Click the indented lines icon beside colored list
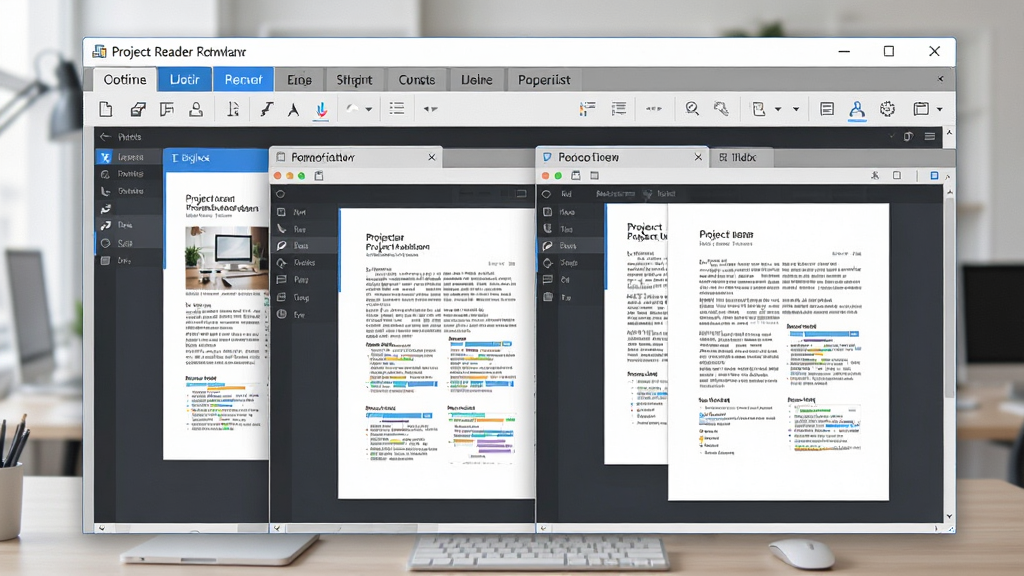The height and width of the screenshot is (576, 1024). [618, 109]
